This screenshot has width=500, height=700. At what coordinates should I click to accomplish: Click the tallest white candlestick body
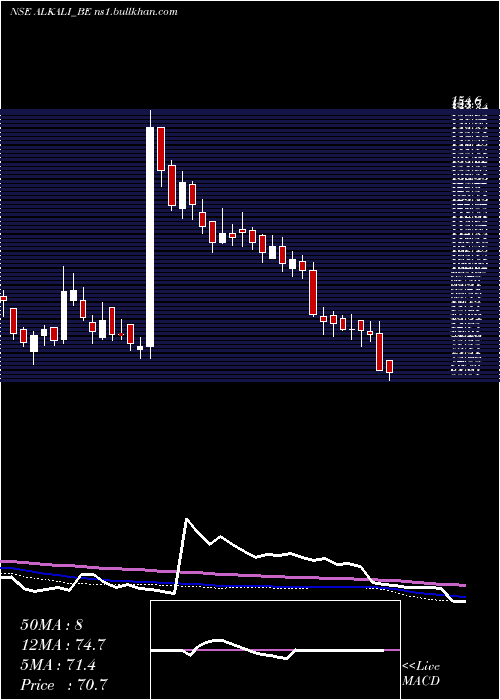pyautogui.click(x=150, y=237)
